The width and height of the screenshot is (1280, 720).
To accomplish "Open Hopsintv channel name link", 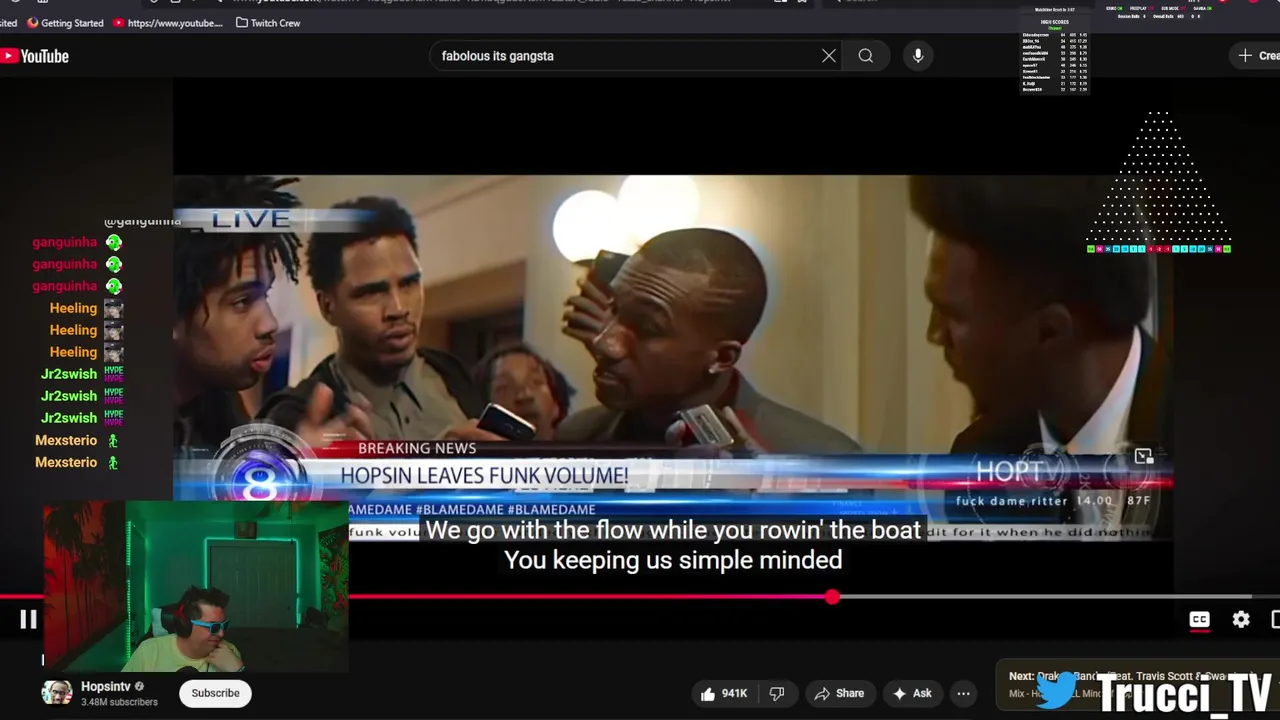I will point(106,687).
